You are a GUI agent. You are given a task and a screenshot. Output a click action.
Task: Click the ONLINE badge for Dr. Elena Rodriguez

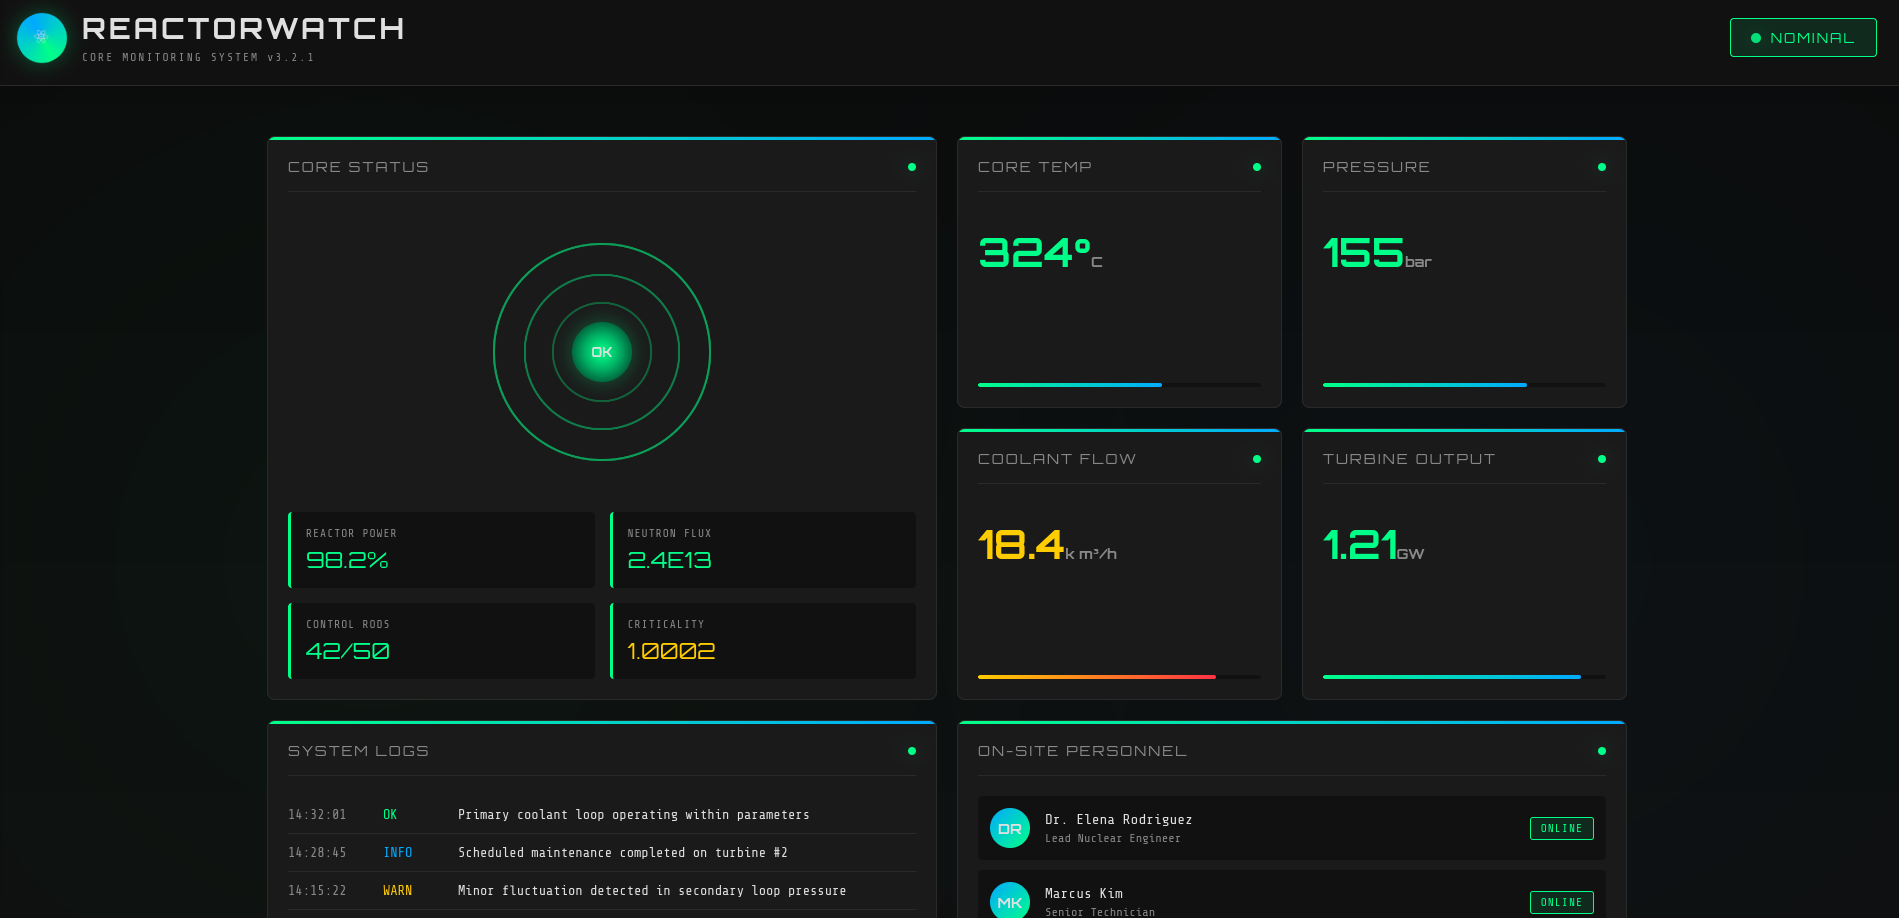click(x=1562, y=828)
